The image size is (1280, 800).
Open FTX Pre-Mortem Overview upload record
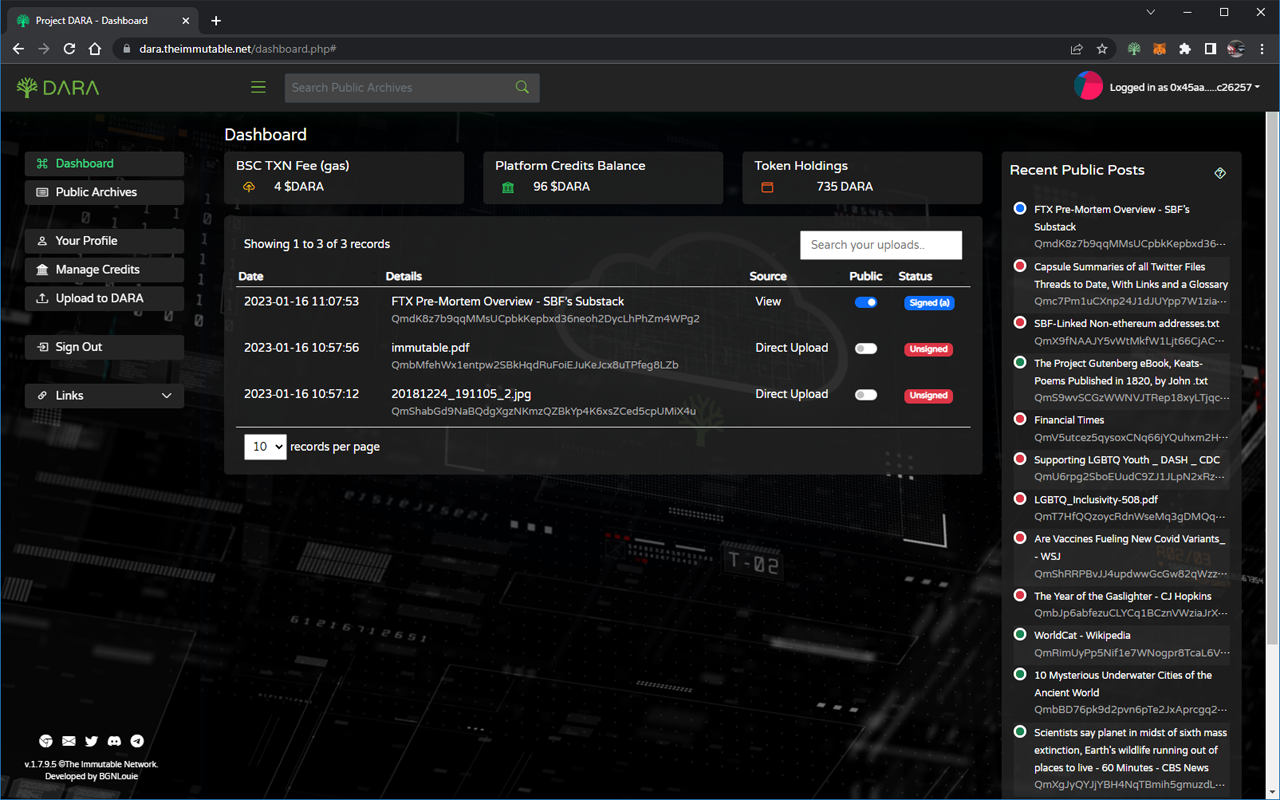coord(507,301)
